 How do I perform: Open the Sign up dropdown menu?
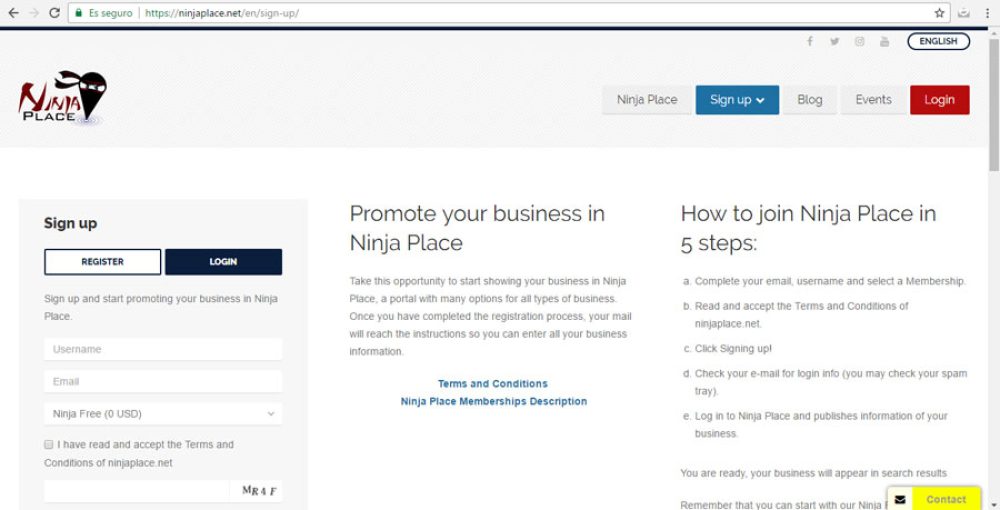tap(737, 100)
